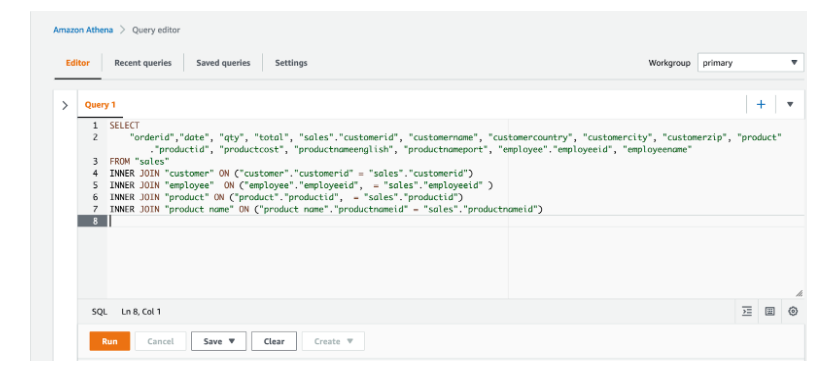Open the query tabs options arrow
836x384 pixels.
click(790, 105)
